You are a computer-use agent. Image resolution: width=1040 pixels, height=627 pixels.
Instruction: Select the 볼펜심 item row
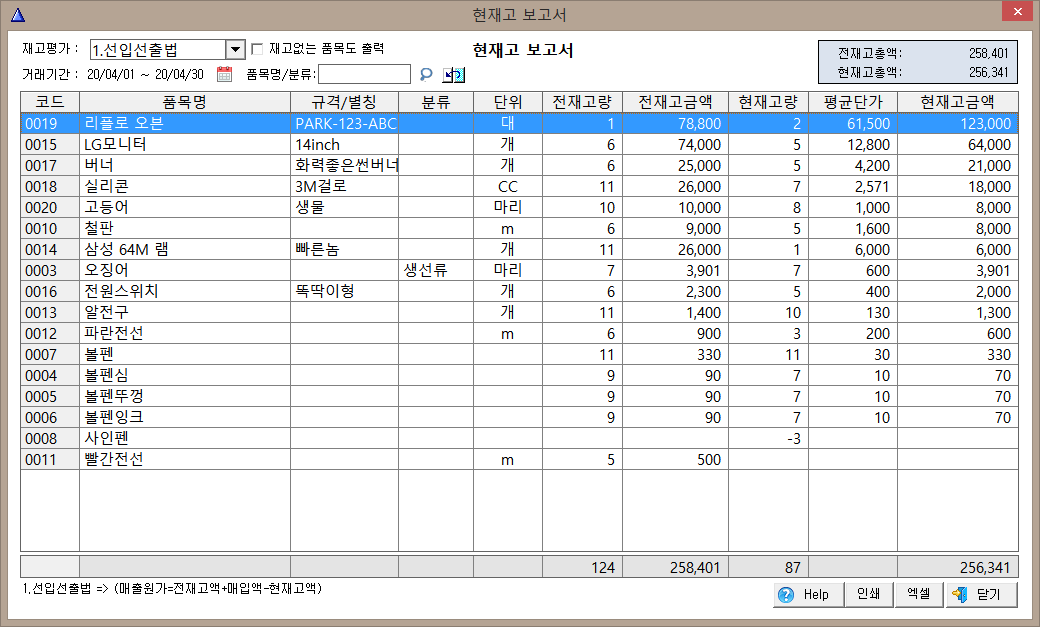click(519, 376)
